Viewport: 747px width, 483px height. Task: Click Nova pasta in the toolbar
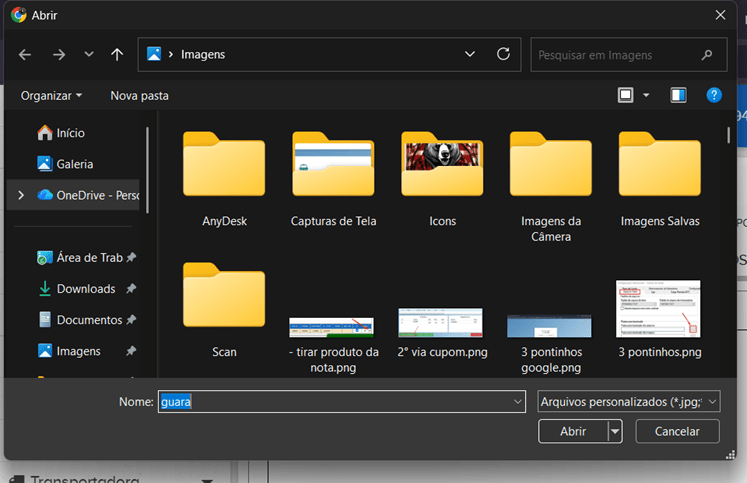point(139,95)
